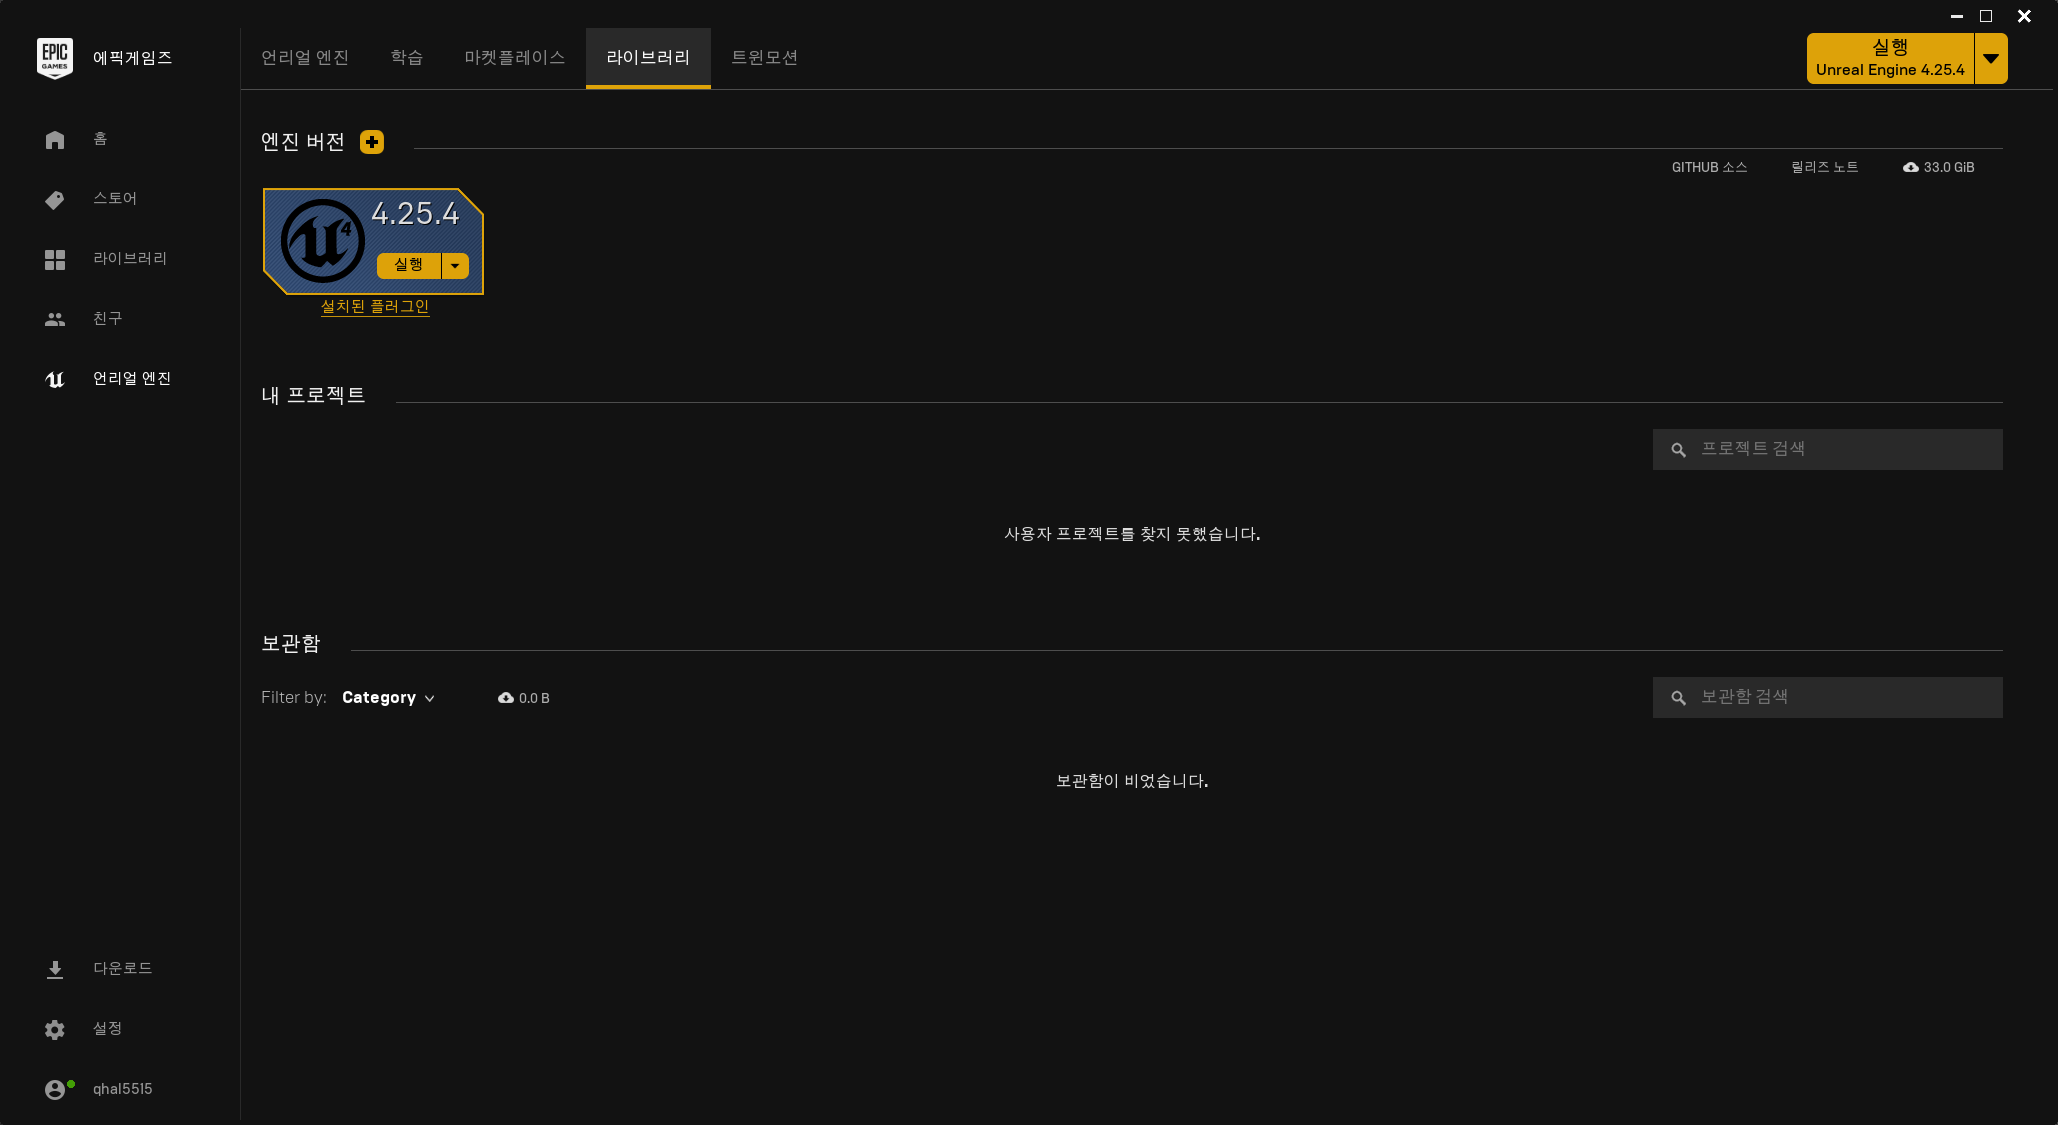
Task: Open the 트윈모션 tab
Action: click(x=764, y=58)
